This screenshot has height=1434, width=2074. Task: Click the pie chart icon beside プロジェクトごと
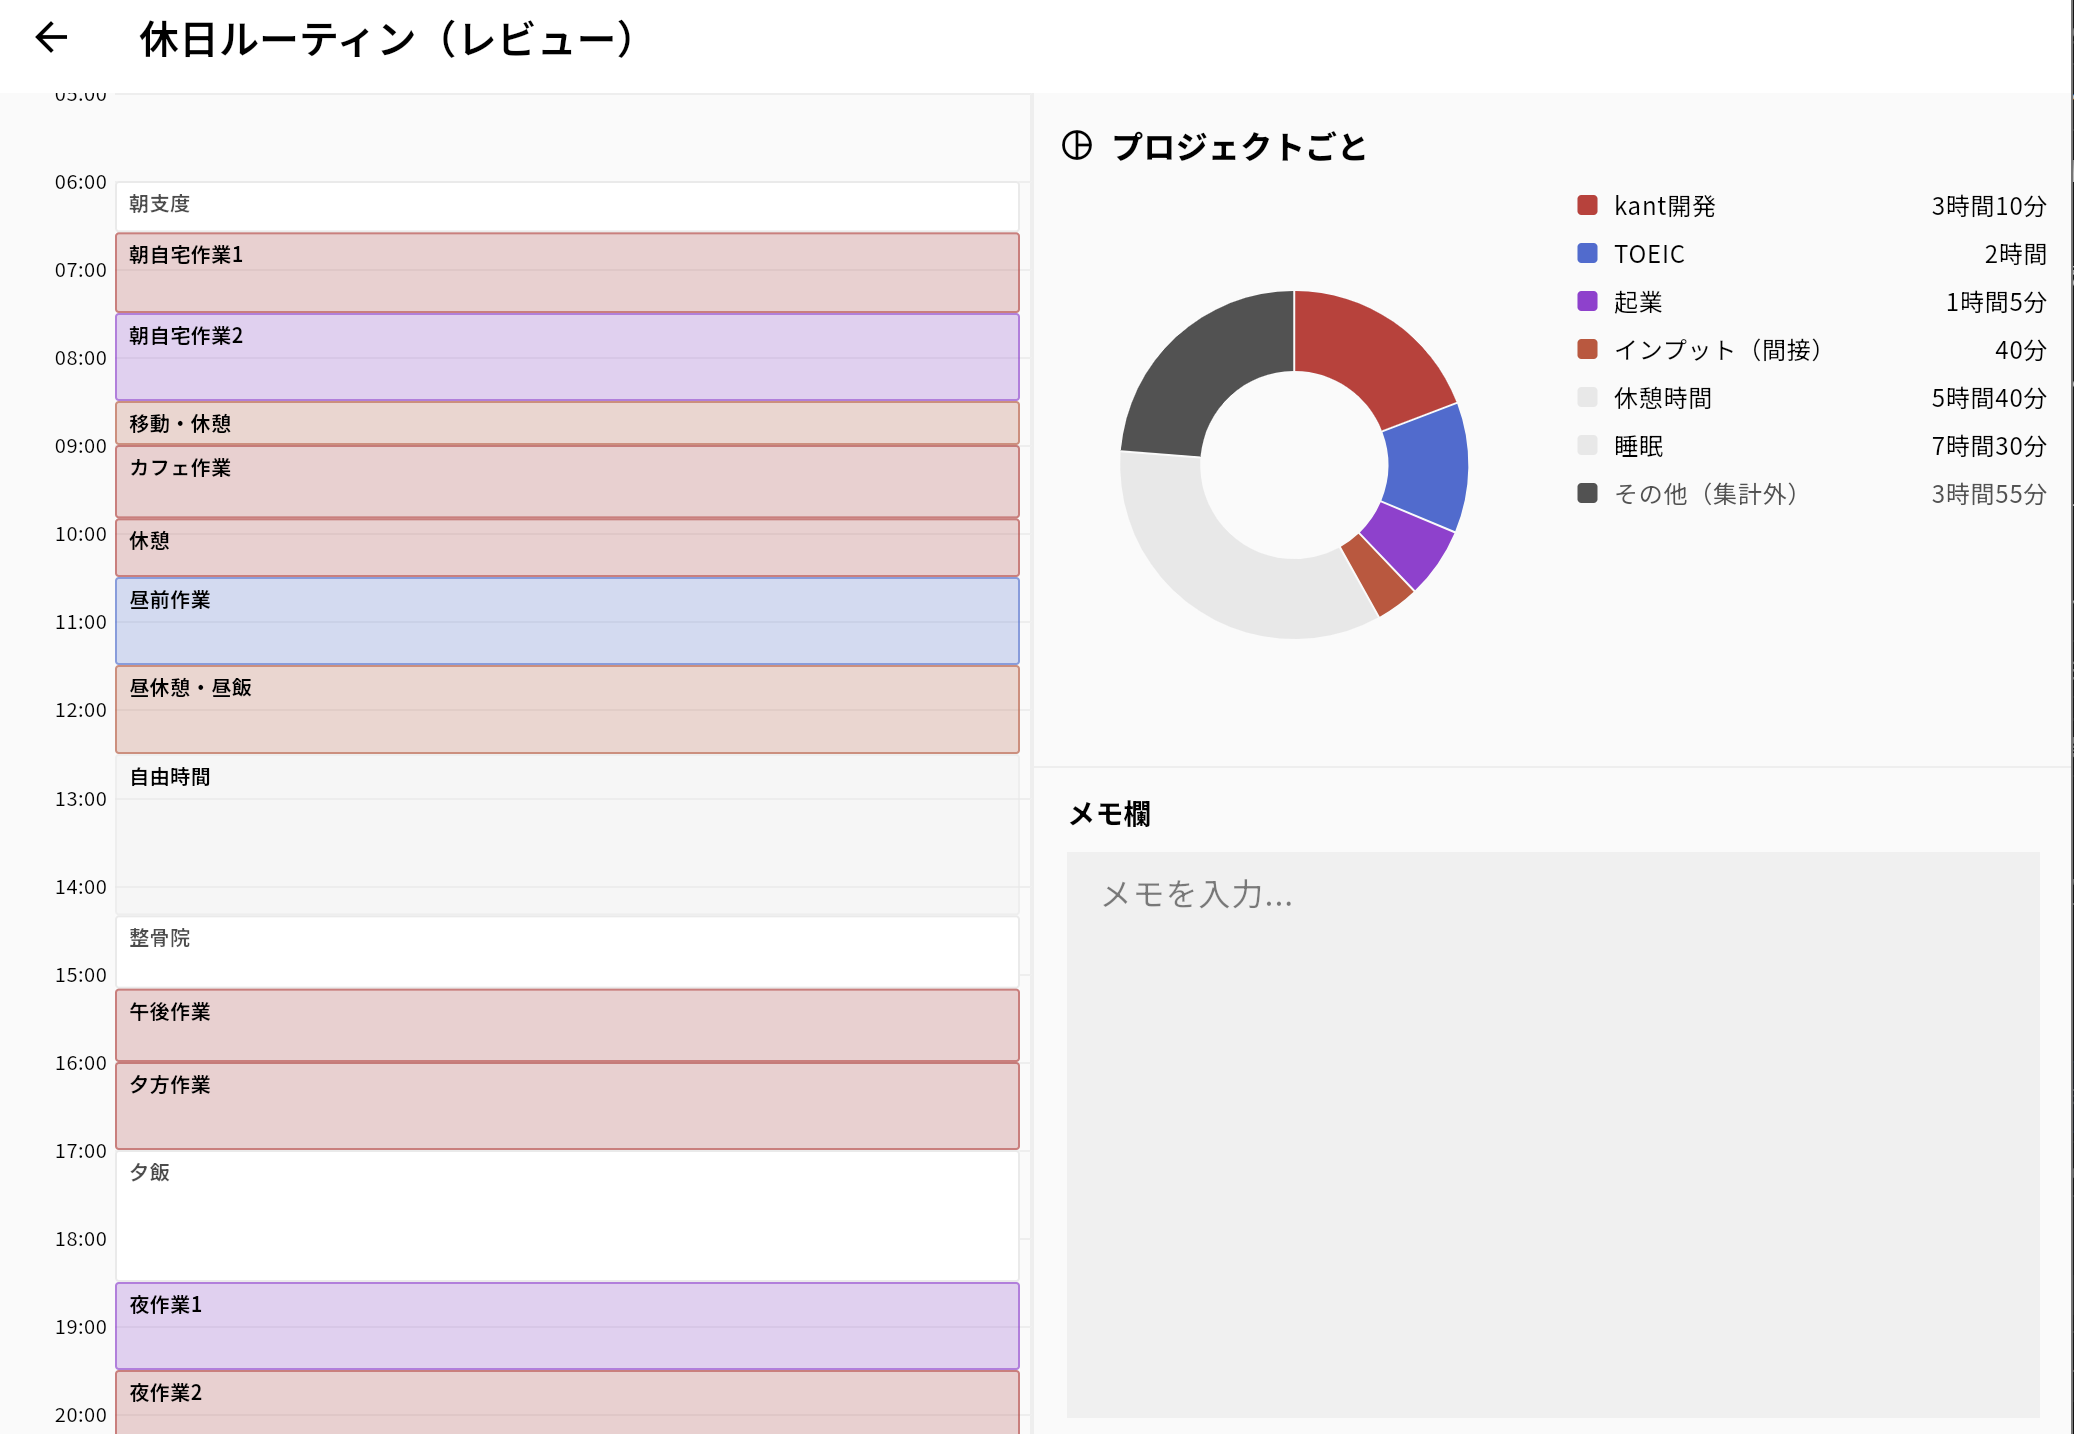1080,146
